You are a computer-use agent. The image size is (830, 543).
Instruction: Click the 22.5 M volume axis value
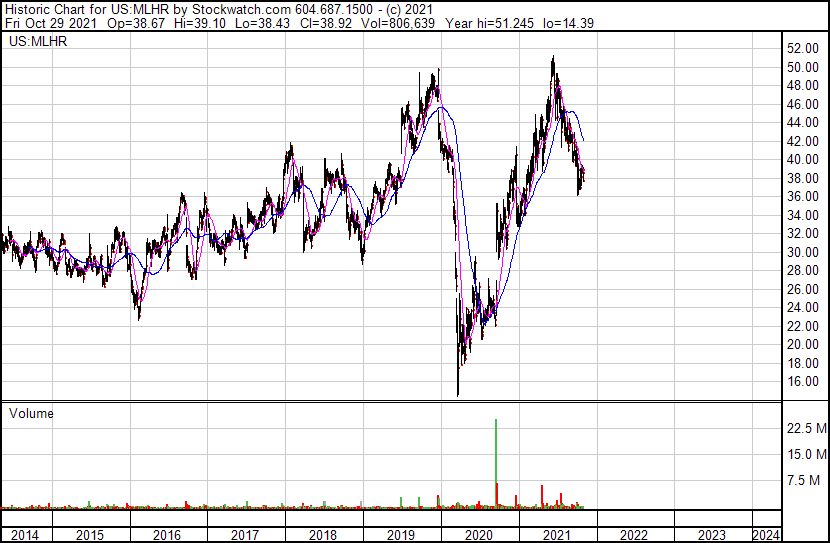coord(807,428)
